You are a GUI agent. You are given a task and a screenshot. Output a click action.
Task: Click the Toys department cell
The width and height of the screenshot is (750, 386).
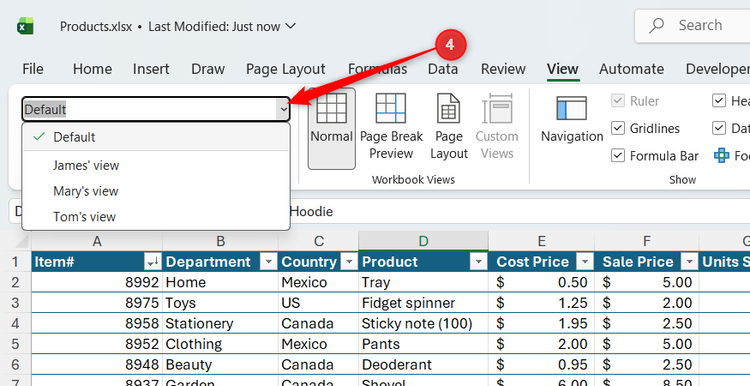221,303
